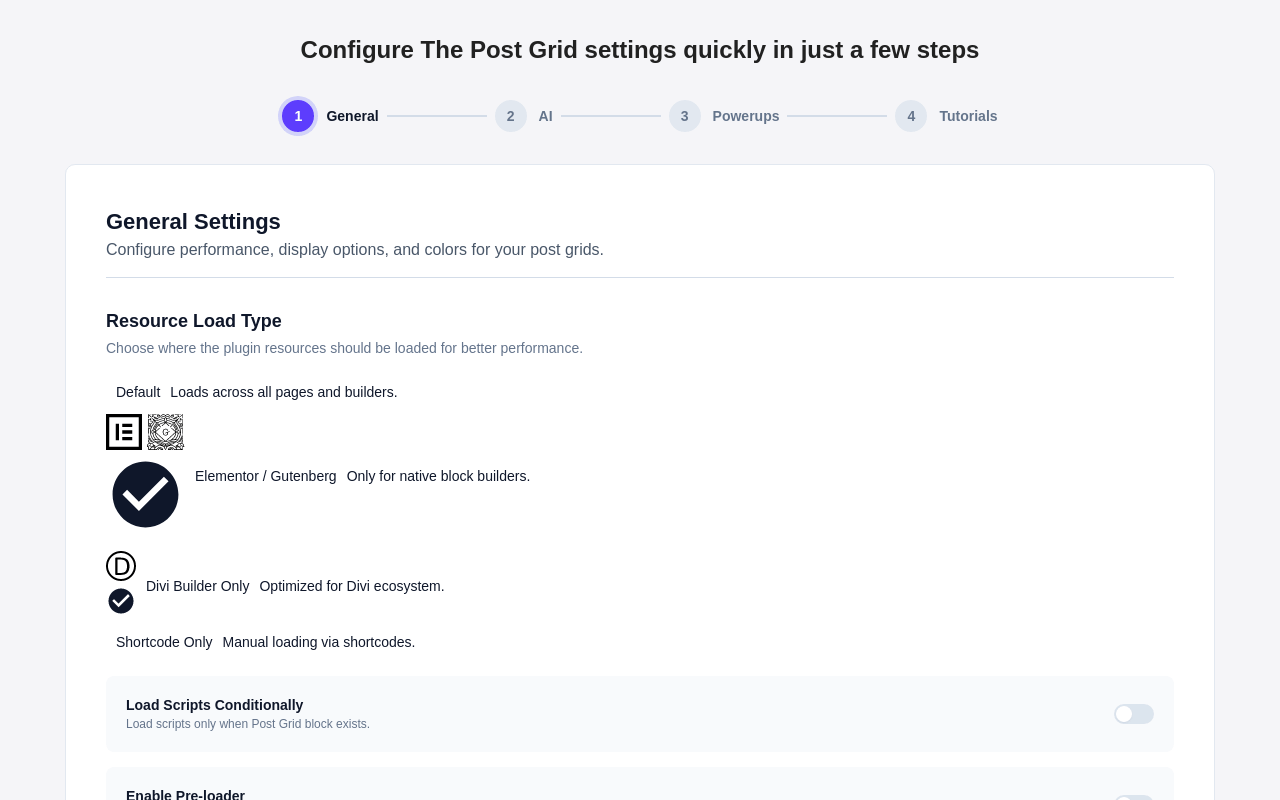Click the step 2 circle badge

pos(510,116)
